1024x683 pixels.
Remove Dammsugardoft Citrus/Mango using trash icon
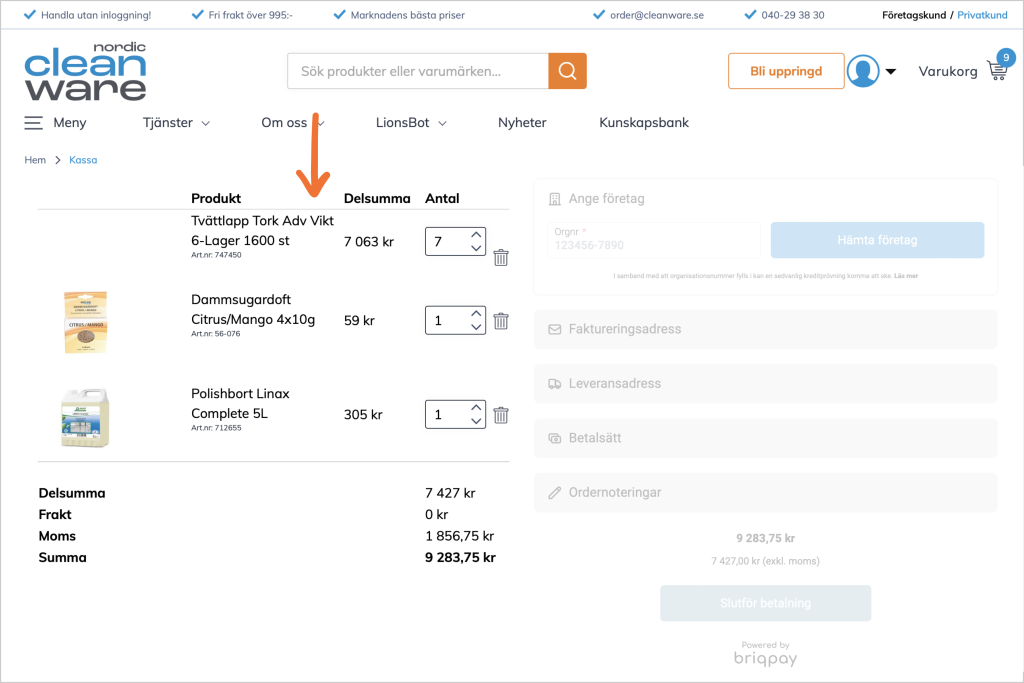[x=501, y=321]
